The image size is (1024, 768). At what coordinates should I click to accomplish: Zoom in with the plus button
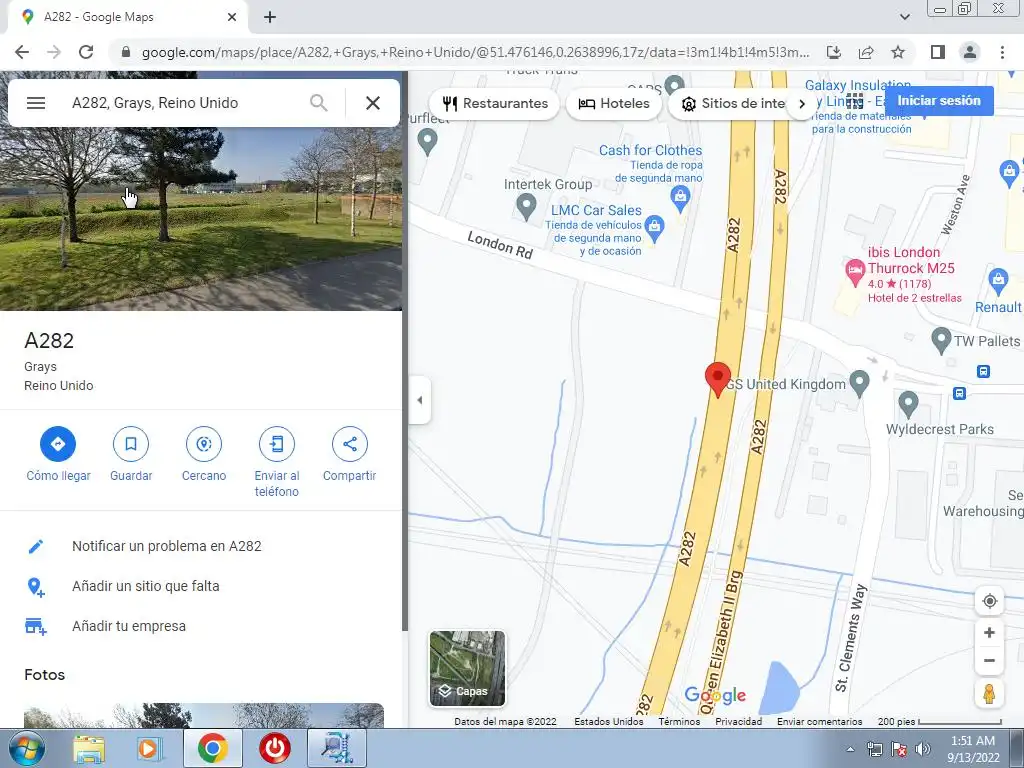(x=989, y=632)
